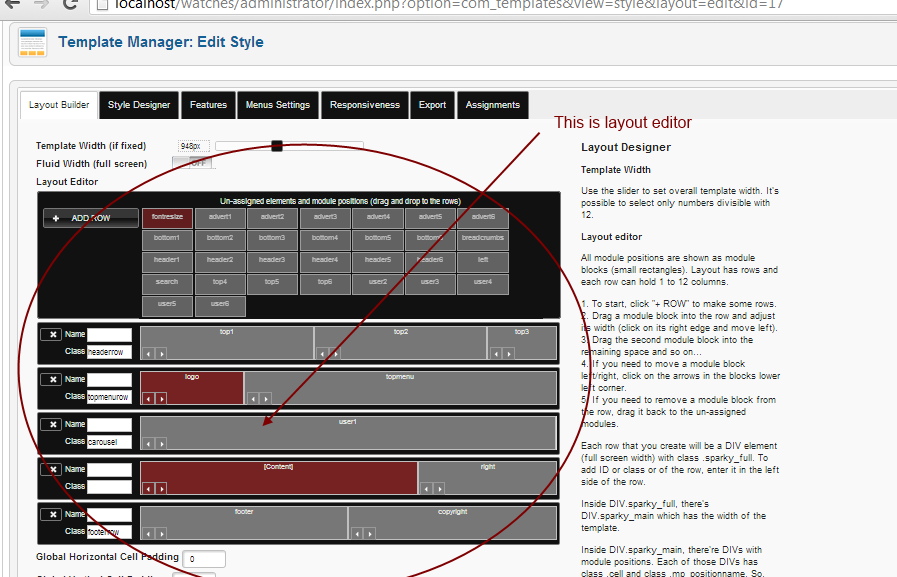Remove the row holding the Content block
Viewport: 897px width, 577px height.
(51, 469)
